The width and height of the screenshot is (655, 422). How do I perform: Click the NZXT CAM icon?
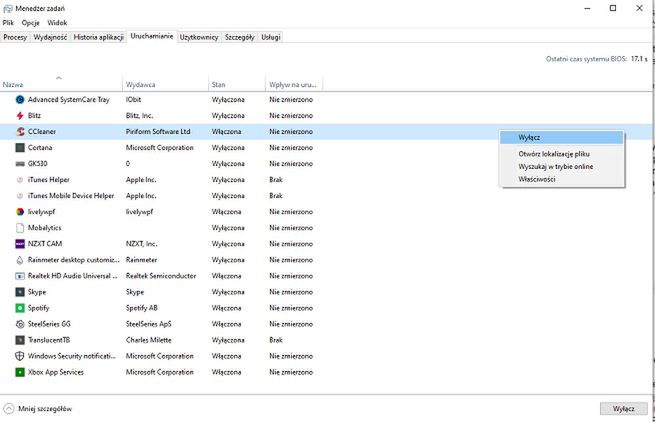20,244
